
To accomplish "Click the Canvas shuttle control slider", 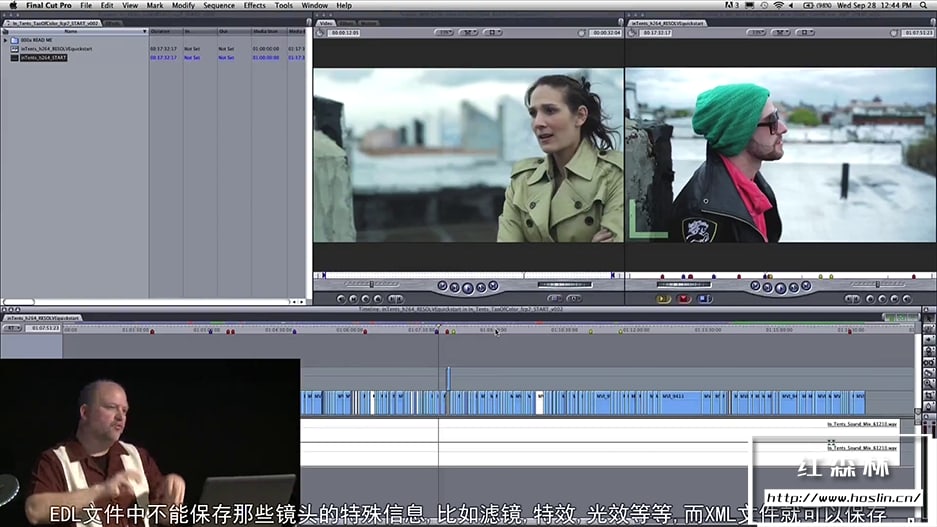I will coord(878,284).
